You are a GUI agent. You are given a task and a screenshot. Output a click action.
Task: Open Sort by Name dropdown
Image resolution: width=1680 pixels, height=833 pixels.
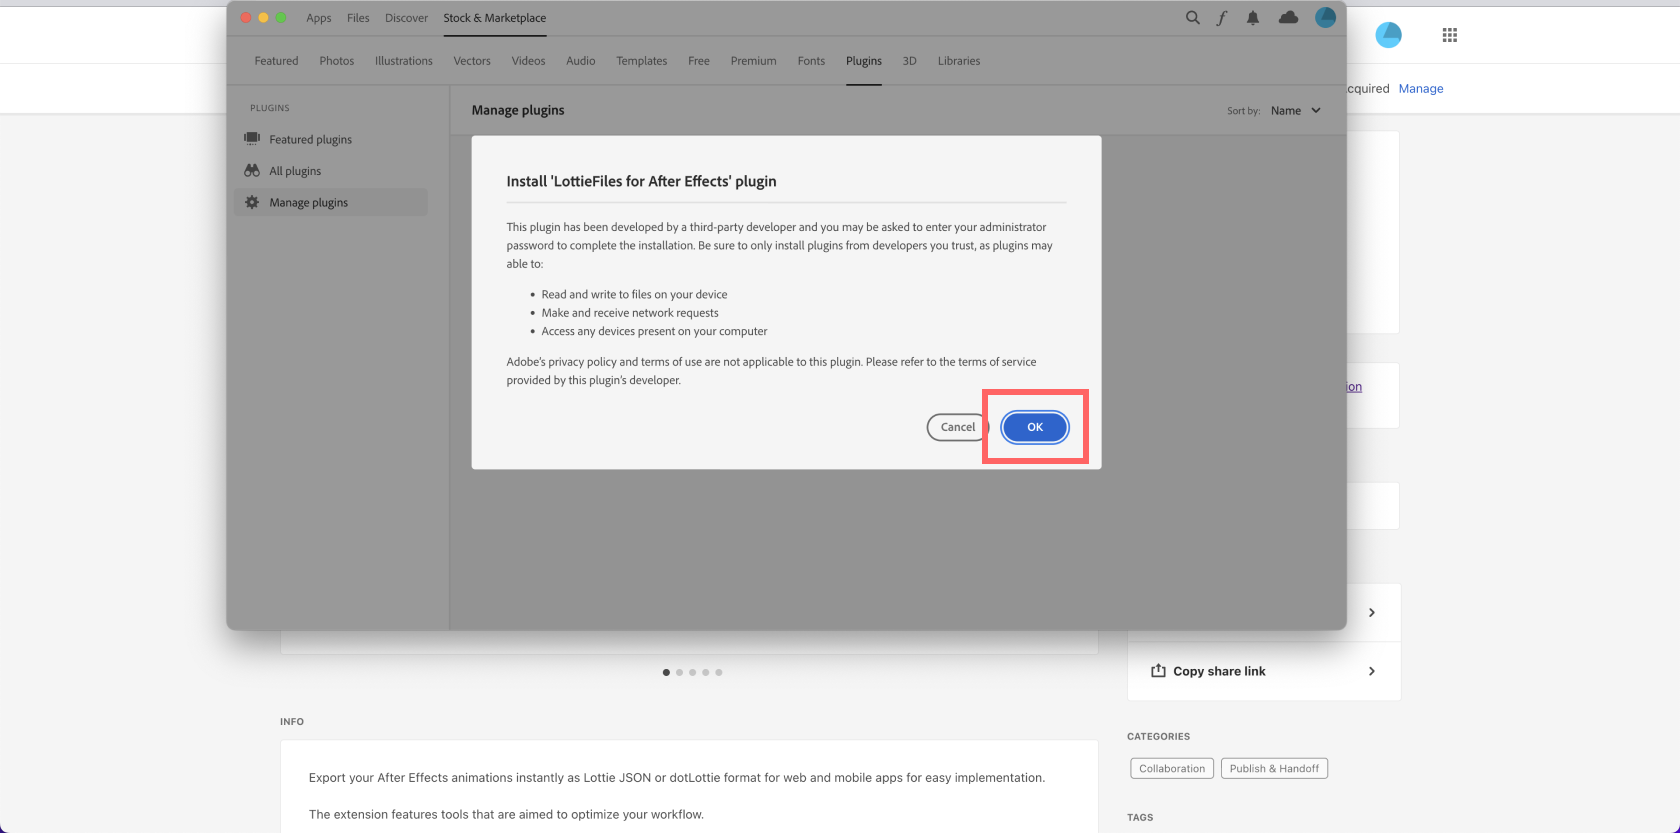pos(1296,111)
